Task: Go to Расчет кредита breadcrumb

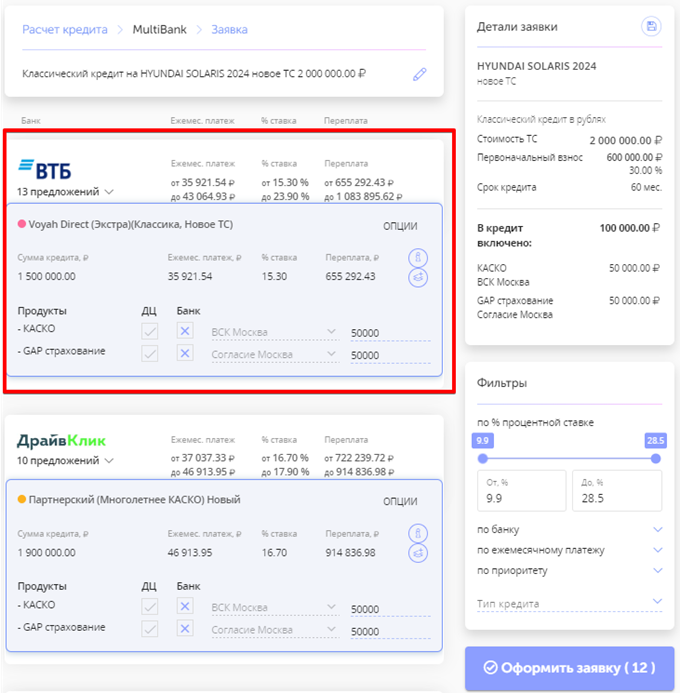Action: point(65,30)
